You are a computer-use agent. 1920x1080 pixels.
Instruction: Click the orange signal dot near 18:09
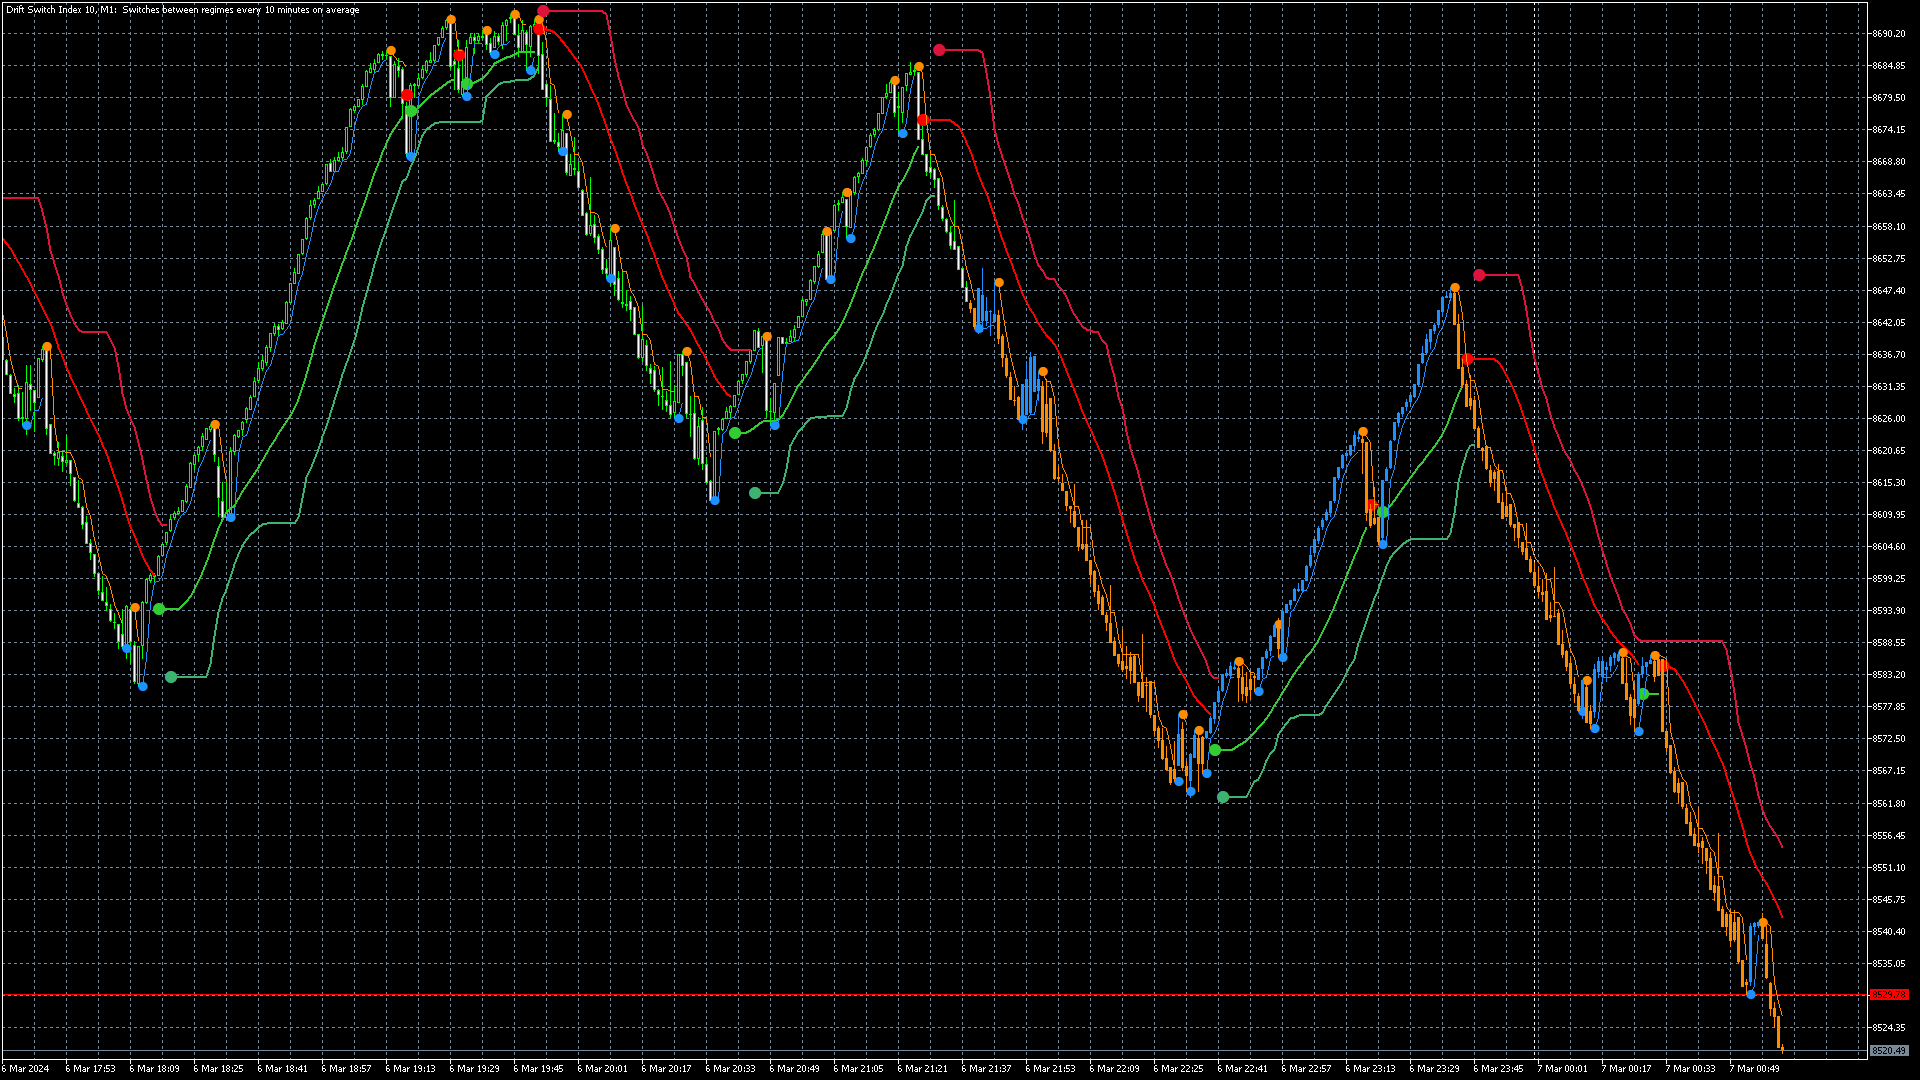coord(133,606)
